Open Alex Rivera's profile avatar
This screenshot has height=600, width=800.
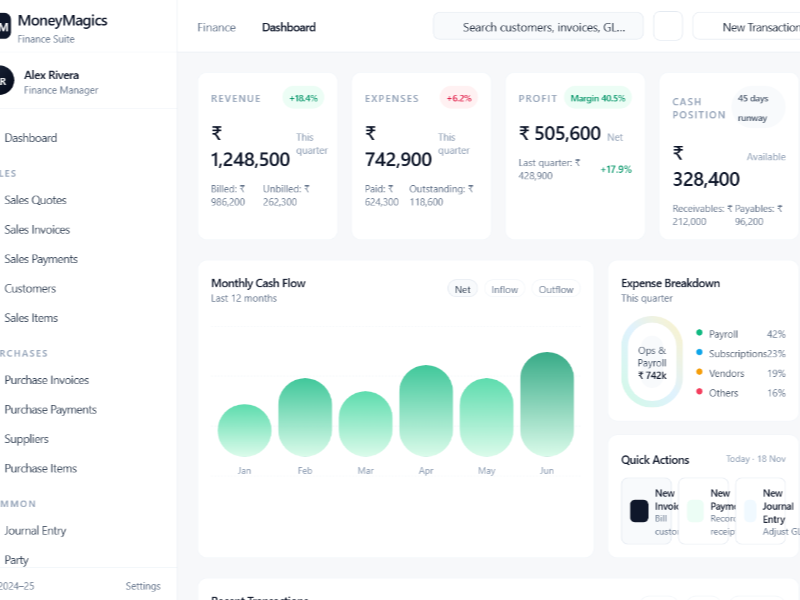(x=5, y=81)
